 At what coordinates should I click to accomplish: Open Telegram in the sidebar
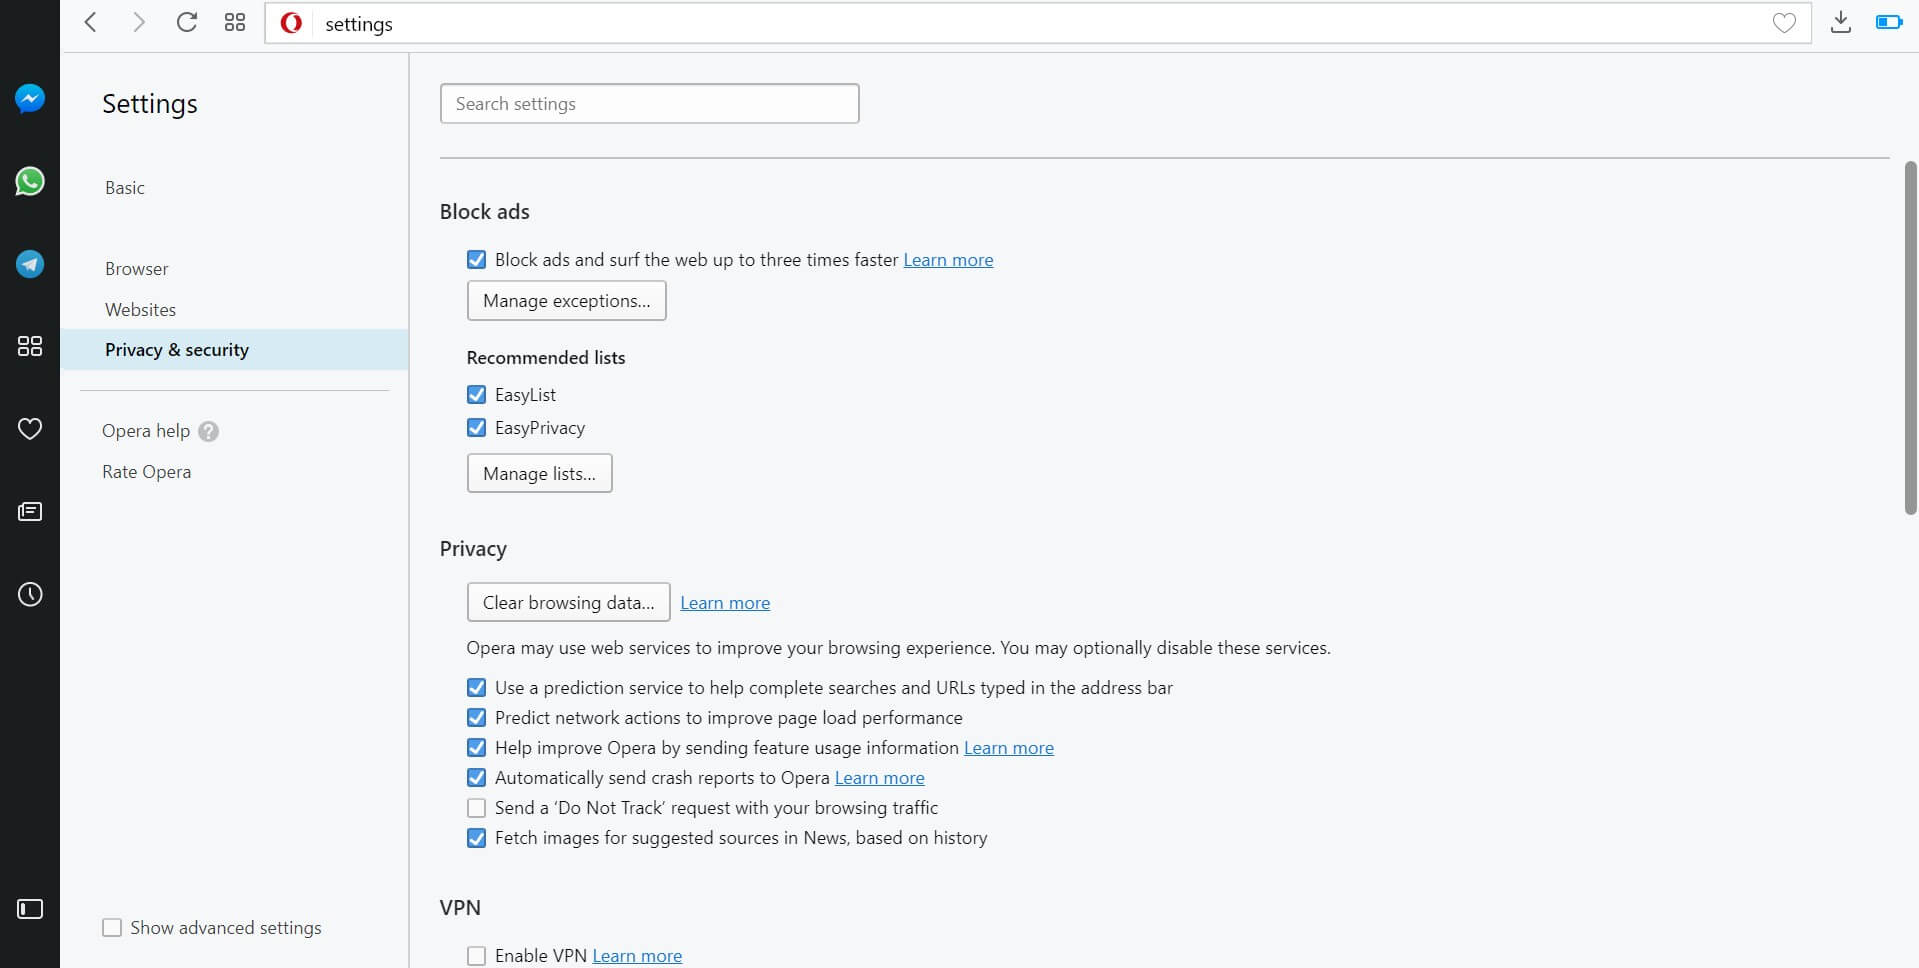point(30,264)
